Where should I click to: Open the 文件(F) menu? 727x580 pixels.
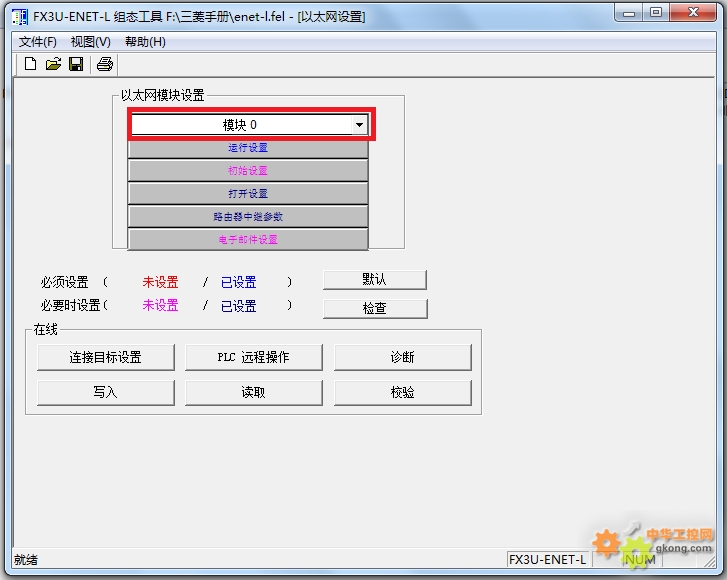[x=38, y=42]
